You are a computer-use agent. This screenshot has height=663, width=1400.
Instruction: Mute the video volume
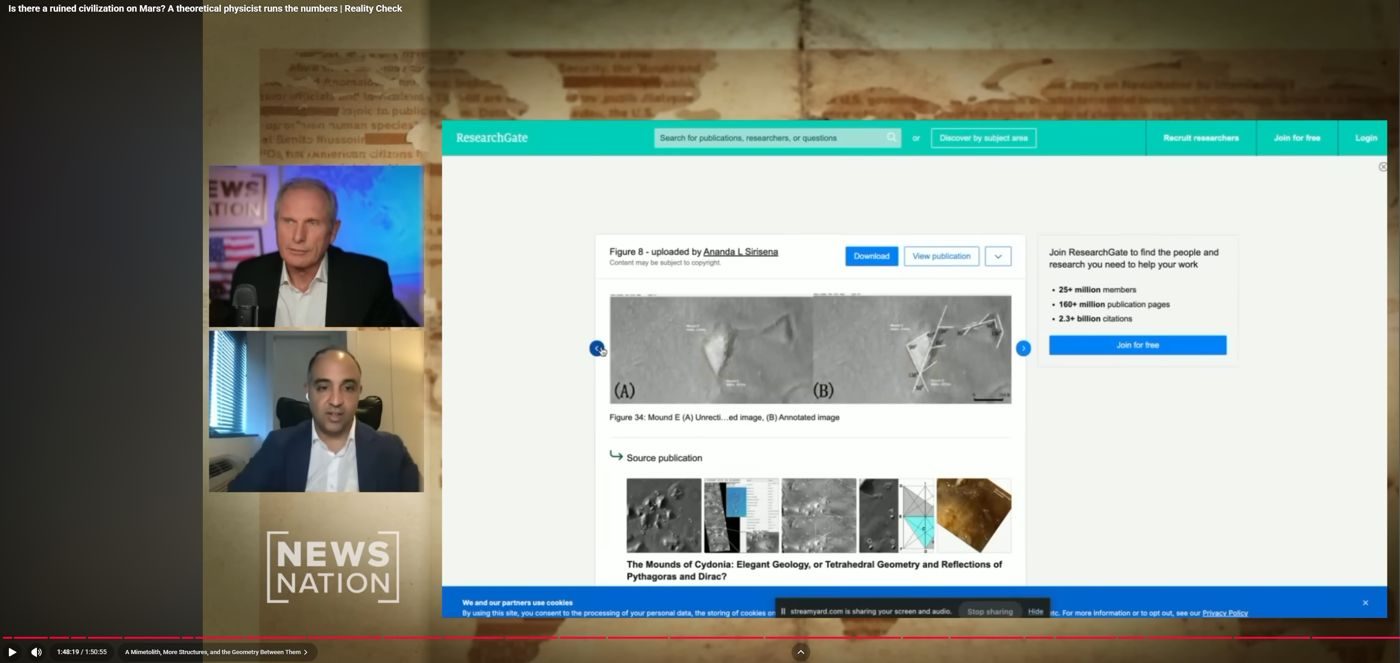[36, 652]
